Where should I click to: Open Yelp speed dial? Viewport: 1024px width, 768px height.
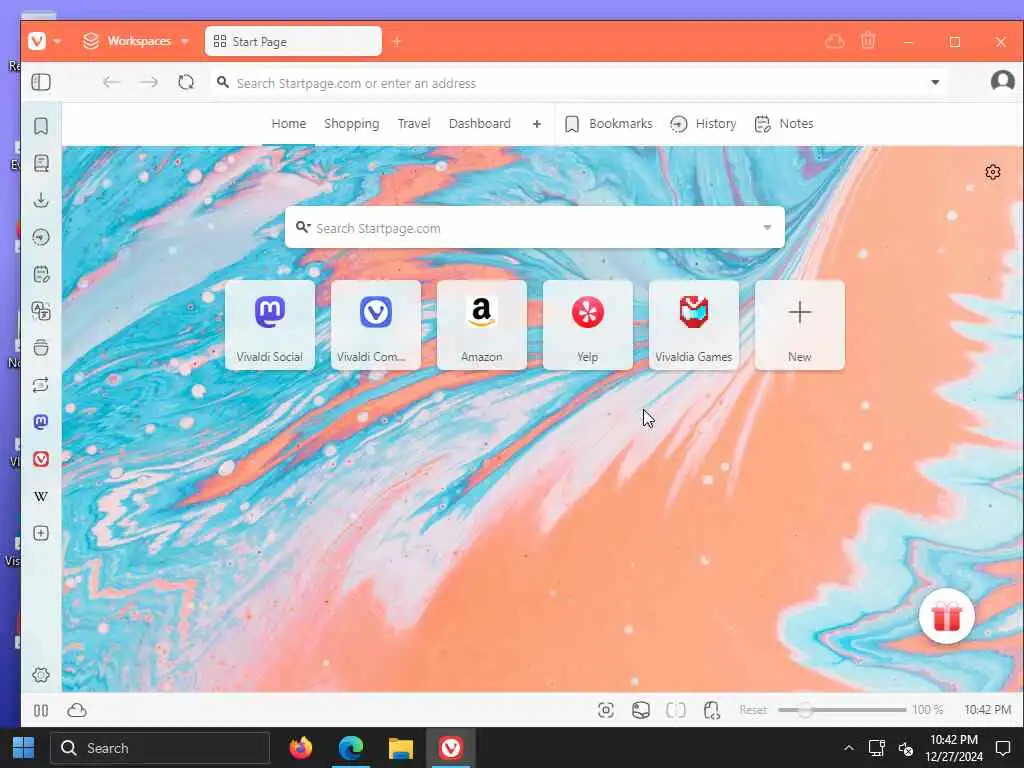588,325
